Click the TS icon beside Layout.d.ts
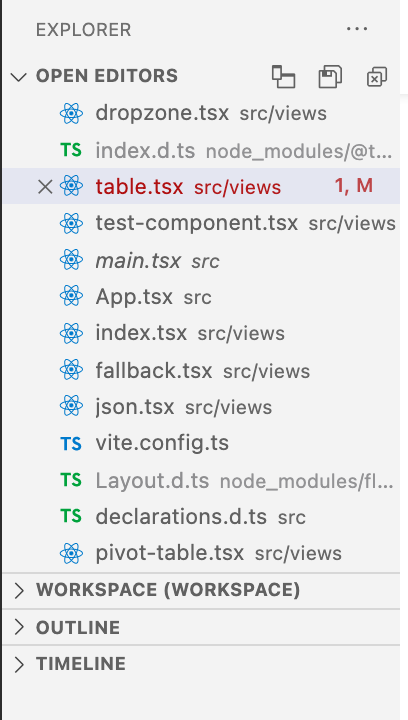This screenshot has width=408, height=720. pyautogui.click(x=71, y=480)
